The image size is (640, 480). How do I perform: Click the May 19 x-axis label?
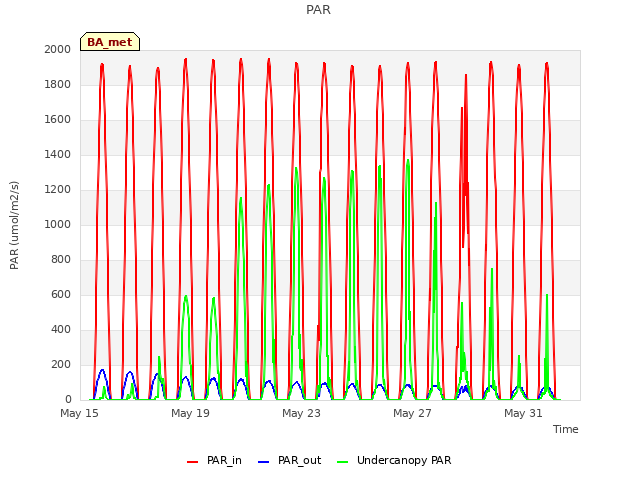click(191, 413)
